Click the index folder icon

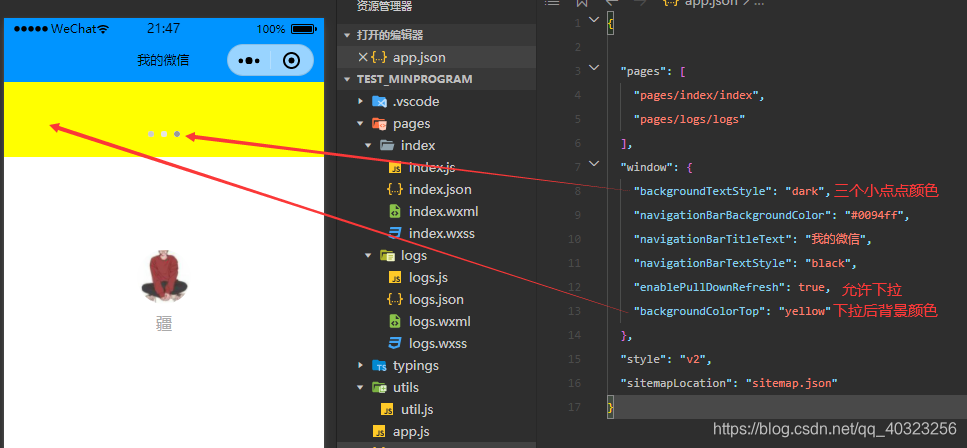point(387,146)
